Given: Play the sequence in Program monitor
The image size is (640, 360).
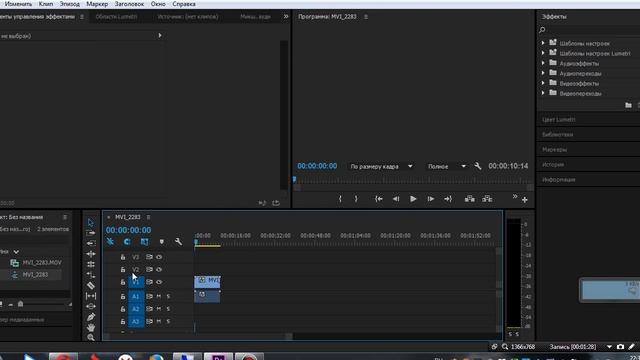Looking at the screenshot, I should tap(413, 199).
